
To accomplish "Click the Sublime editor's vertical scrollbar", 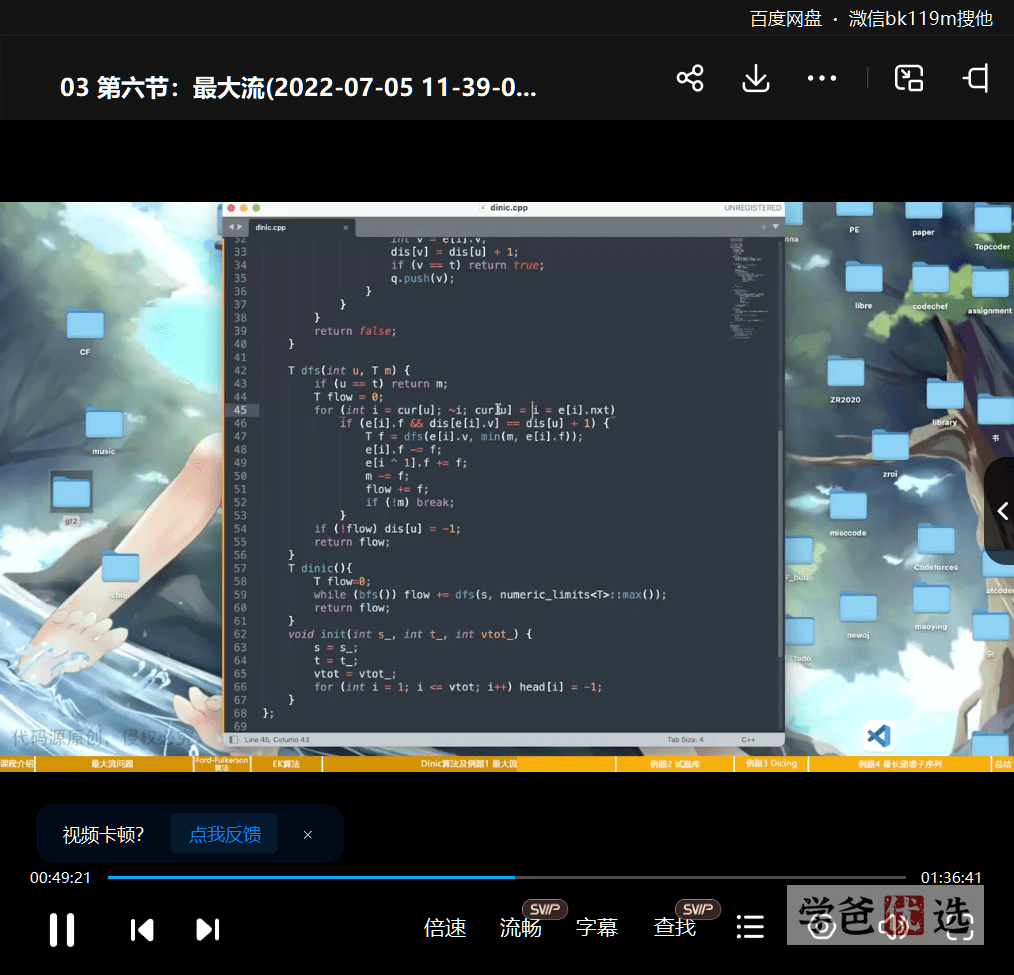I will (x=781, y=543).
